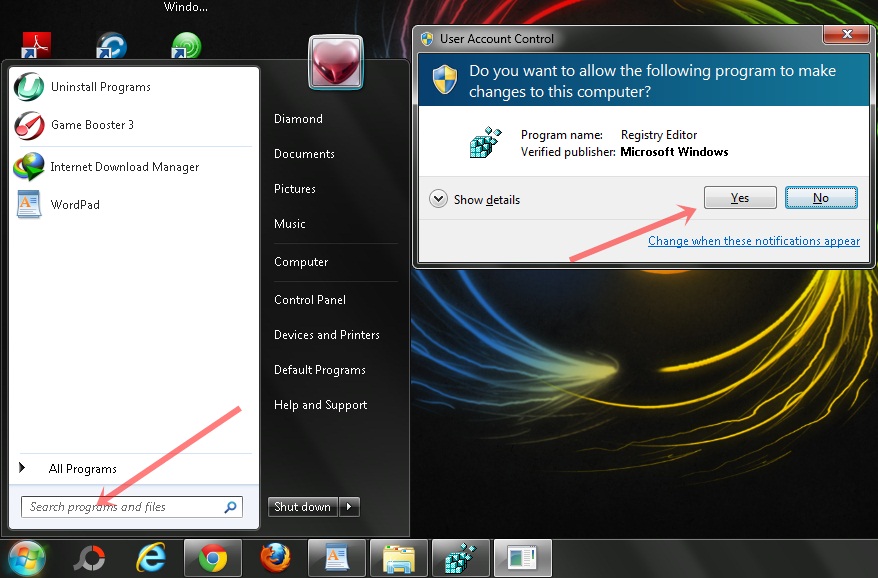Viewport: 878px width, 578px height.
Task: Select the Microsoft Windows publisher text
Action: coord(674,152)
